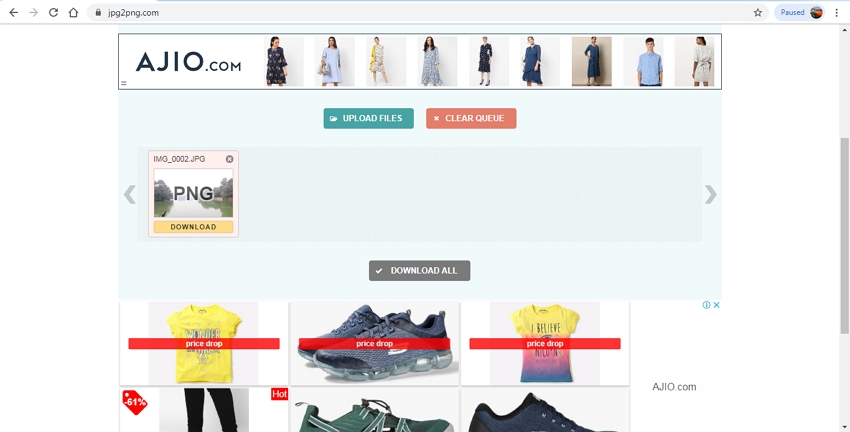Click the IMG_0002 PNG thumbnail preview
This screenshot has width=850, height=432.
tap(193, 193)
